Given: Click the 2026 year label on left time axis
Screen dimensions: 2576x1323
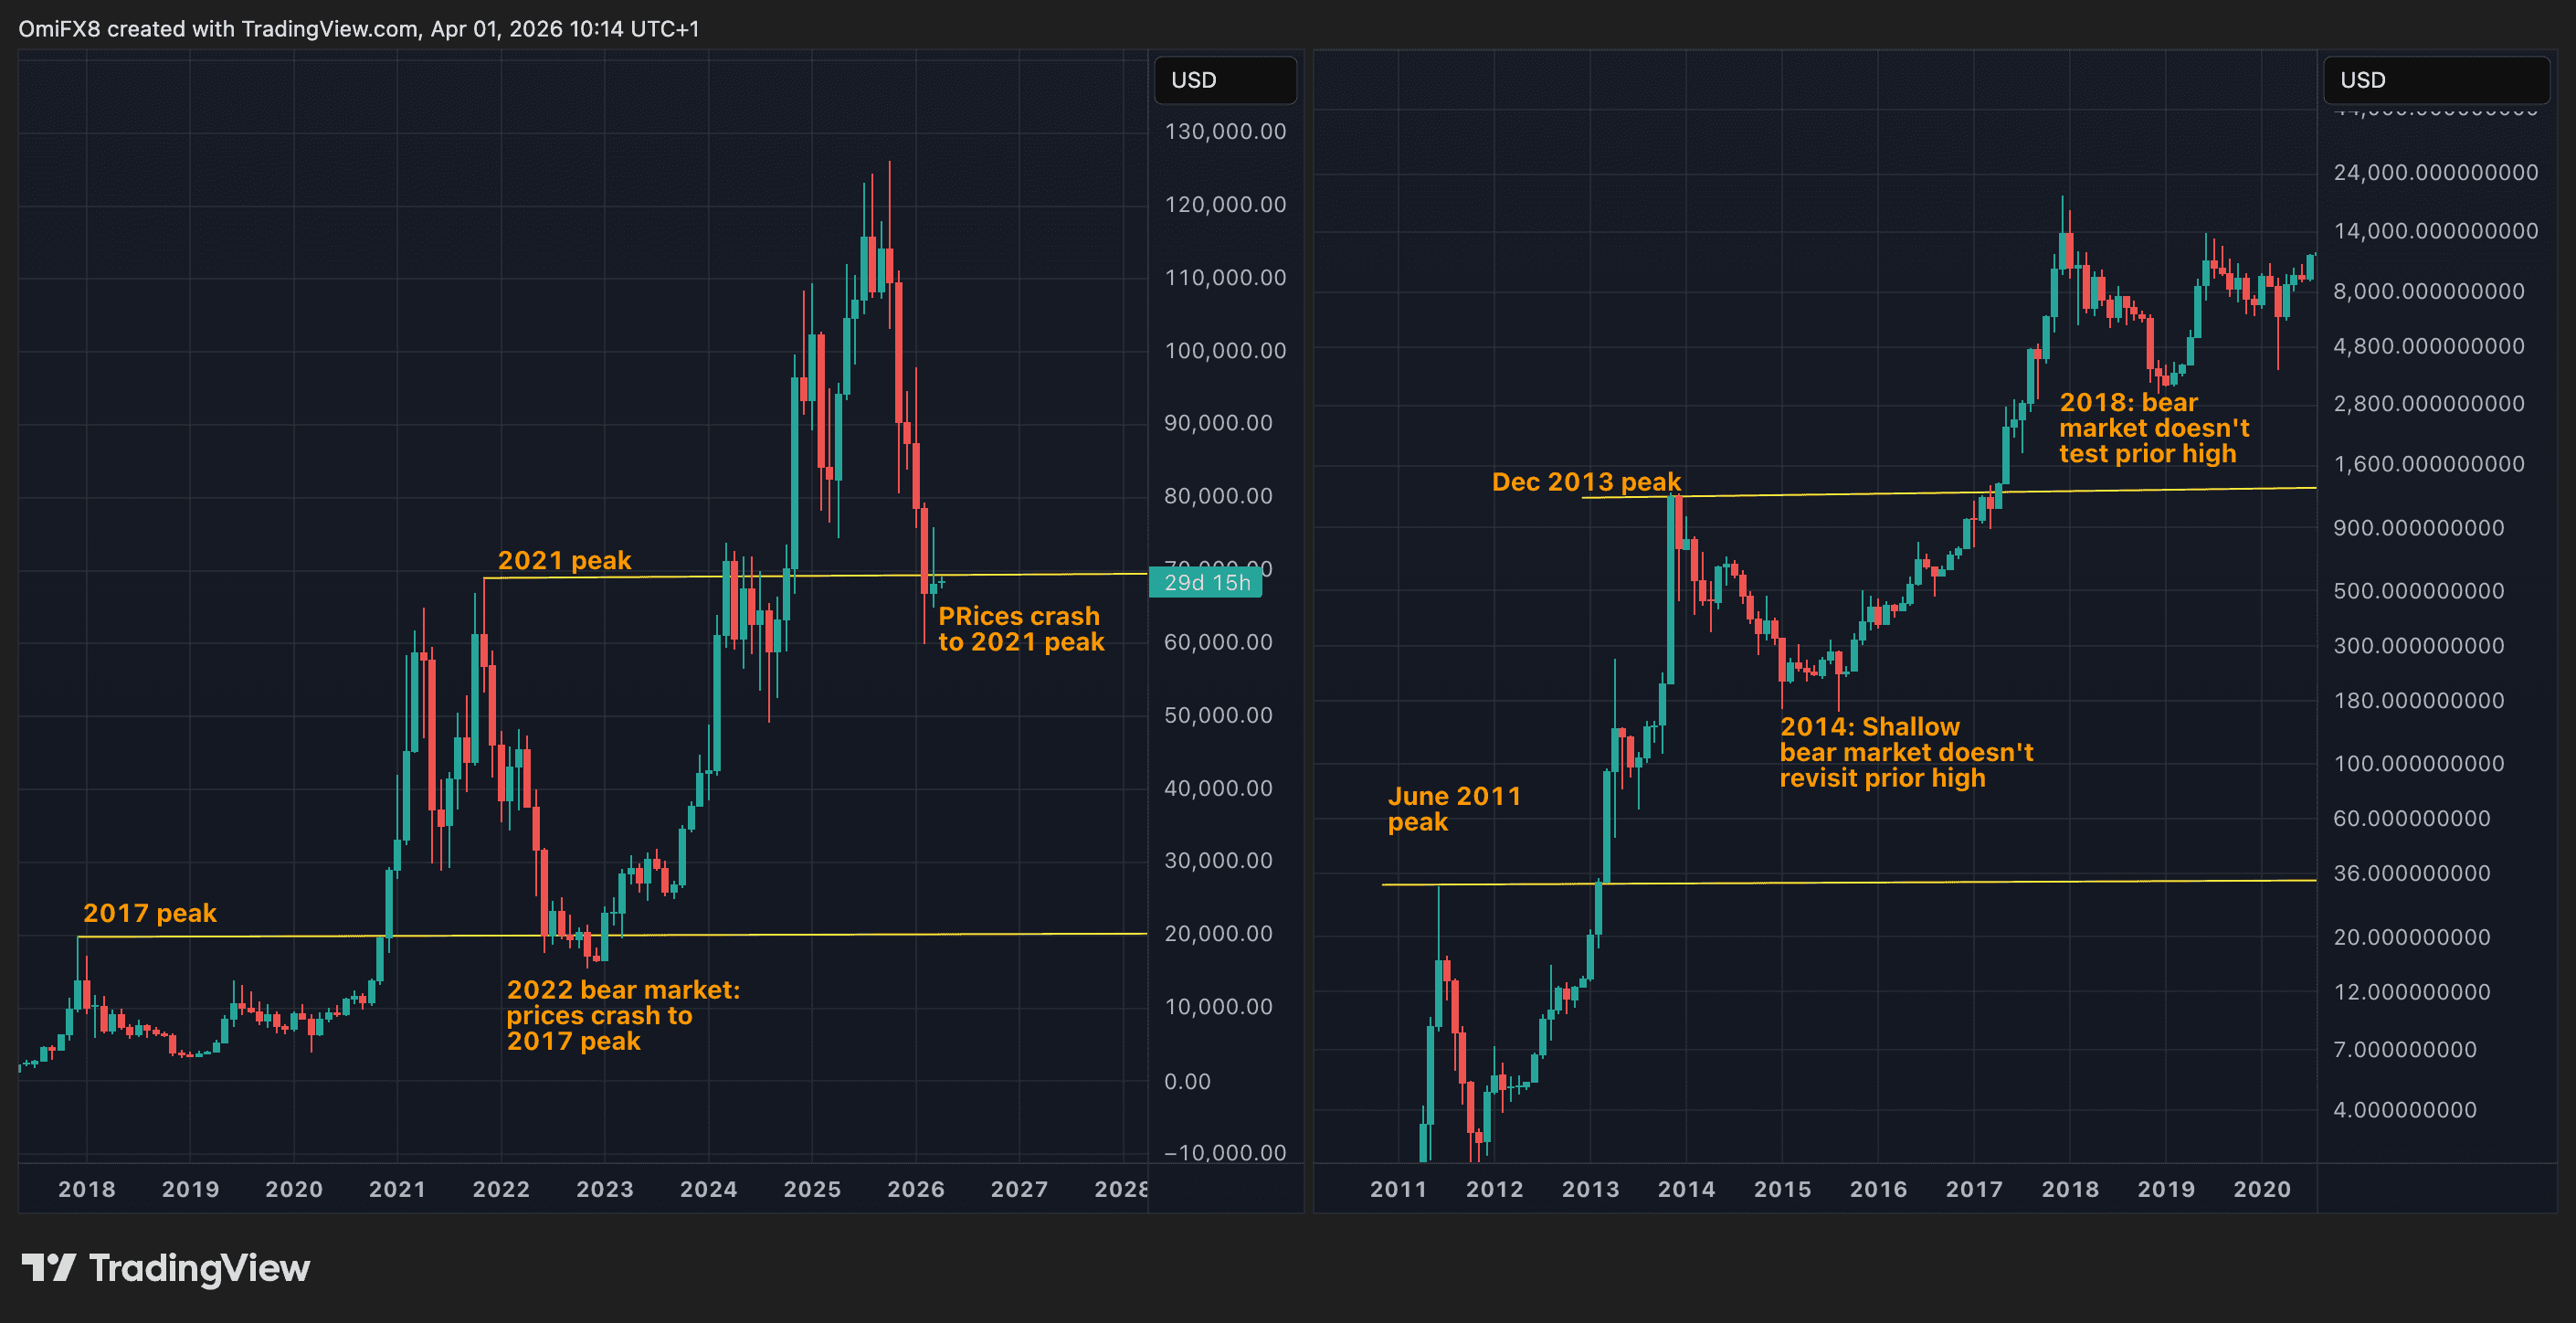Looking at the screenshot, I should coord(915,1189).
